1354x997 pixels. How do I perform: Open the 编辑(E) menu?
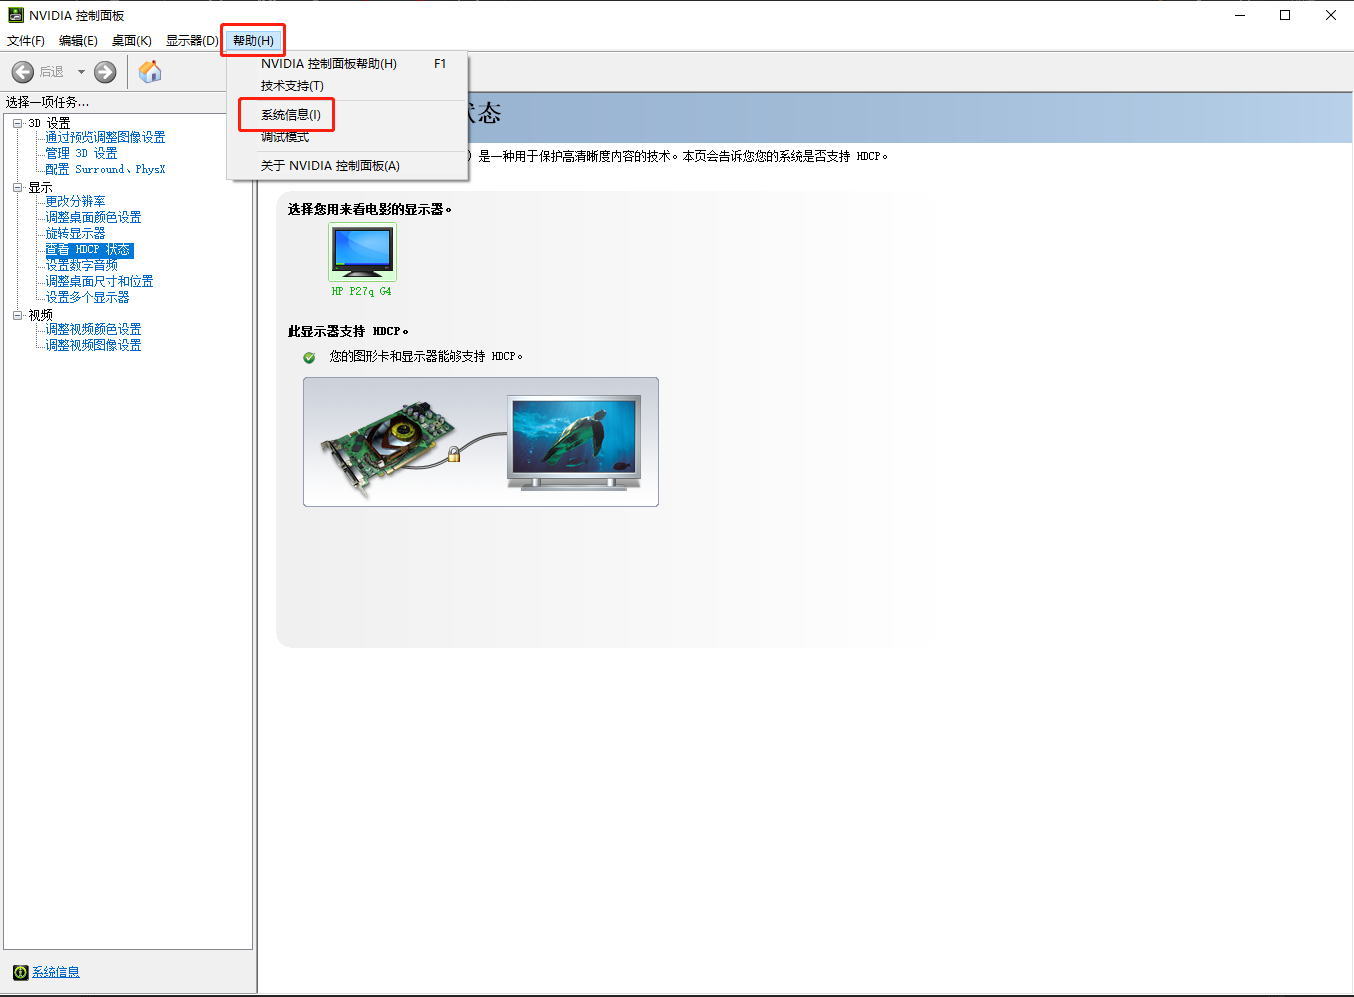coord(78,41)
